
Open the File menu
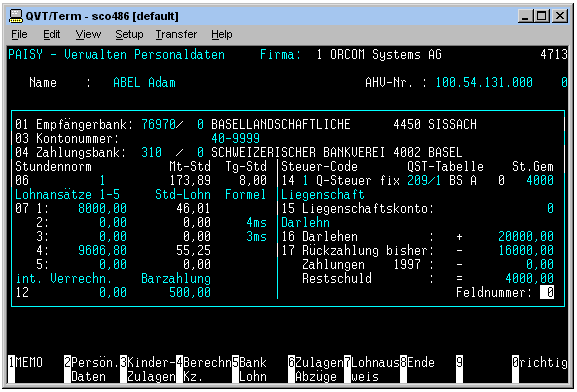point(19,34)
